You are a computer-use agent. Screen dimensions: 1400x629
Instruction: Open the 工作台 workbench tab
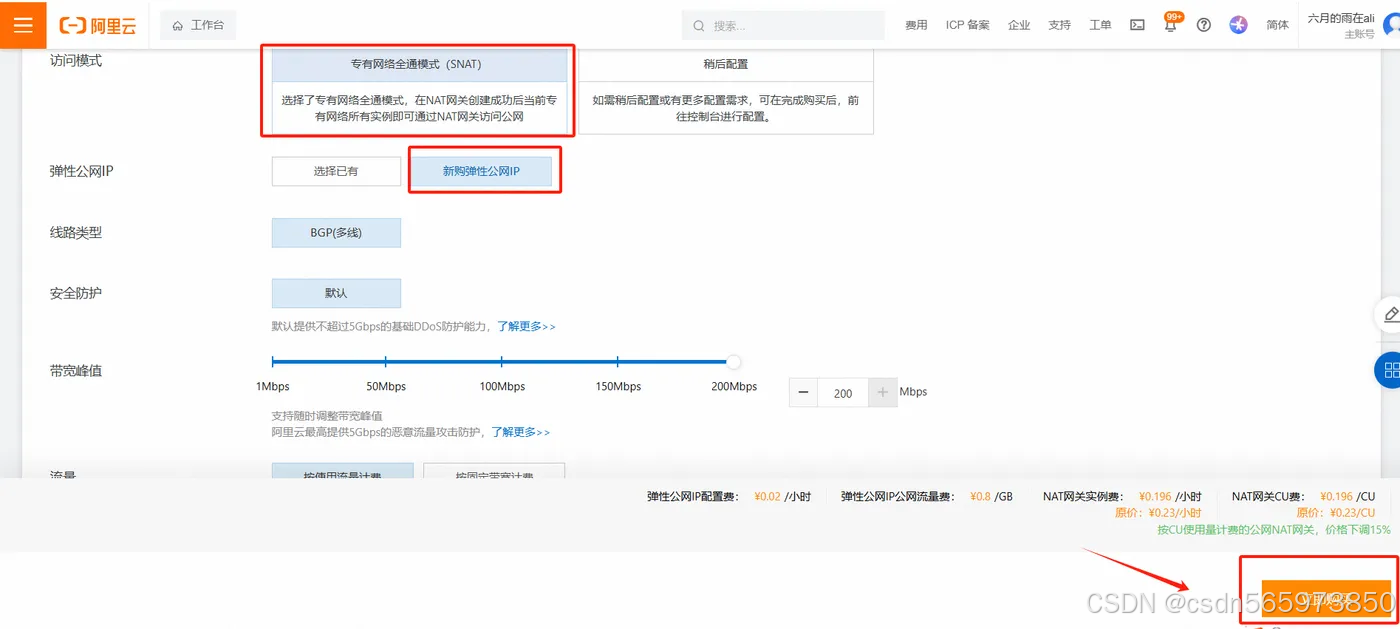tap(198, 25)
